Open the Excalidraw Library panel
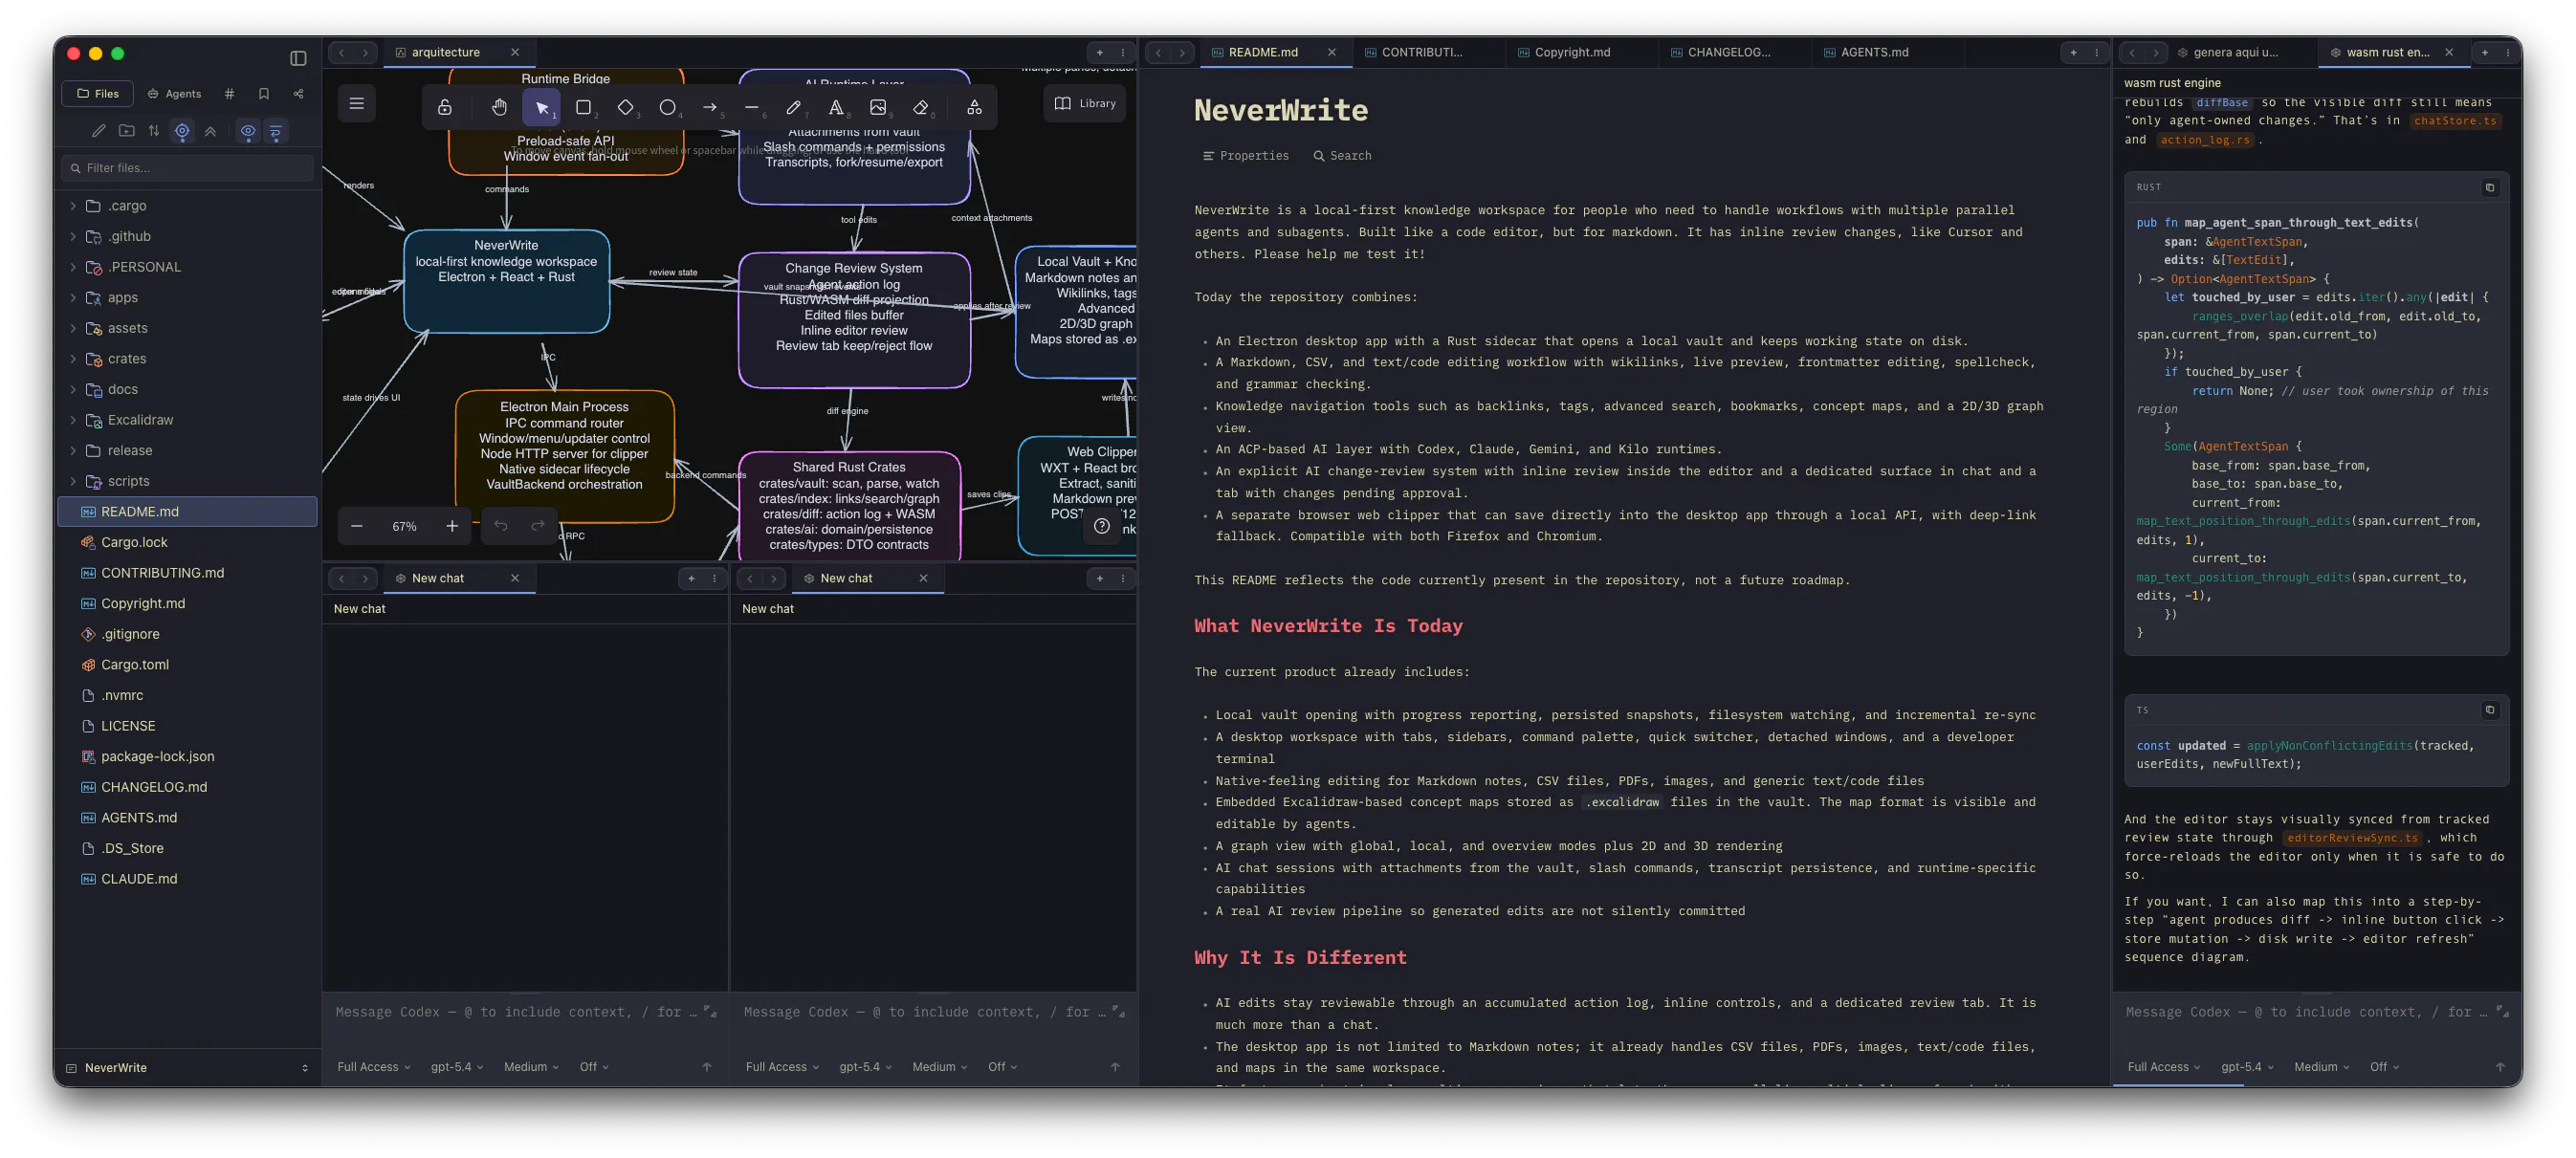The height and width of the screenshot is (1158, 2576). [1086, 103]
